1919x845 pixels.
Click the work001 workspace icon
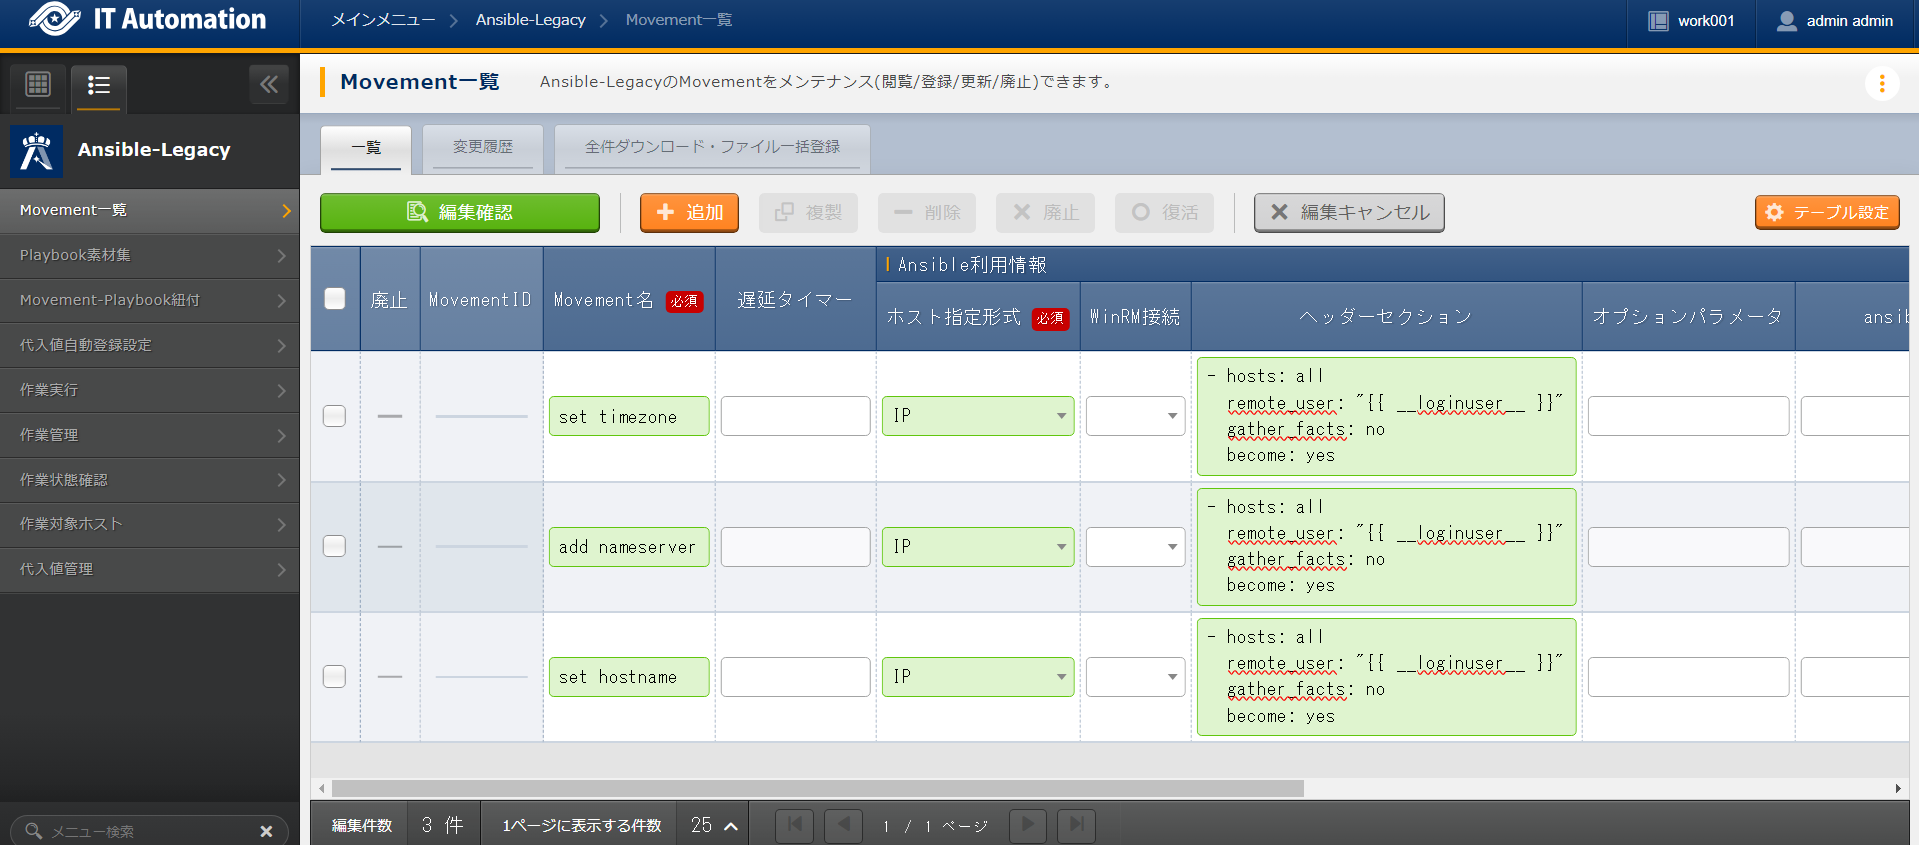pyautogui.click(x=1658, y=21)
